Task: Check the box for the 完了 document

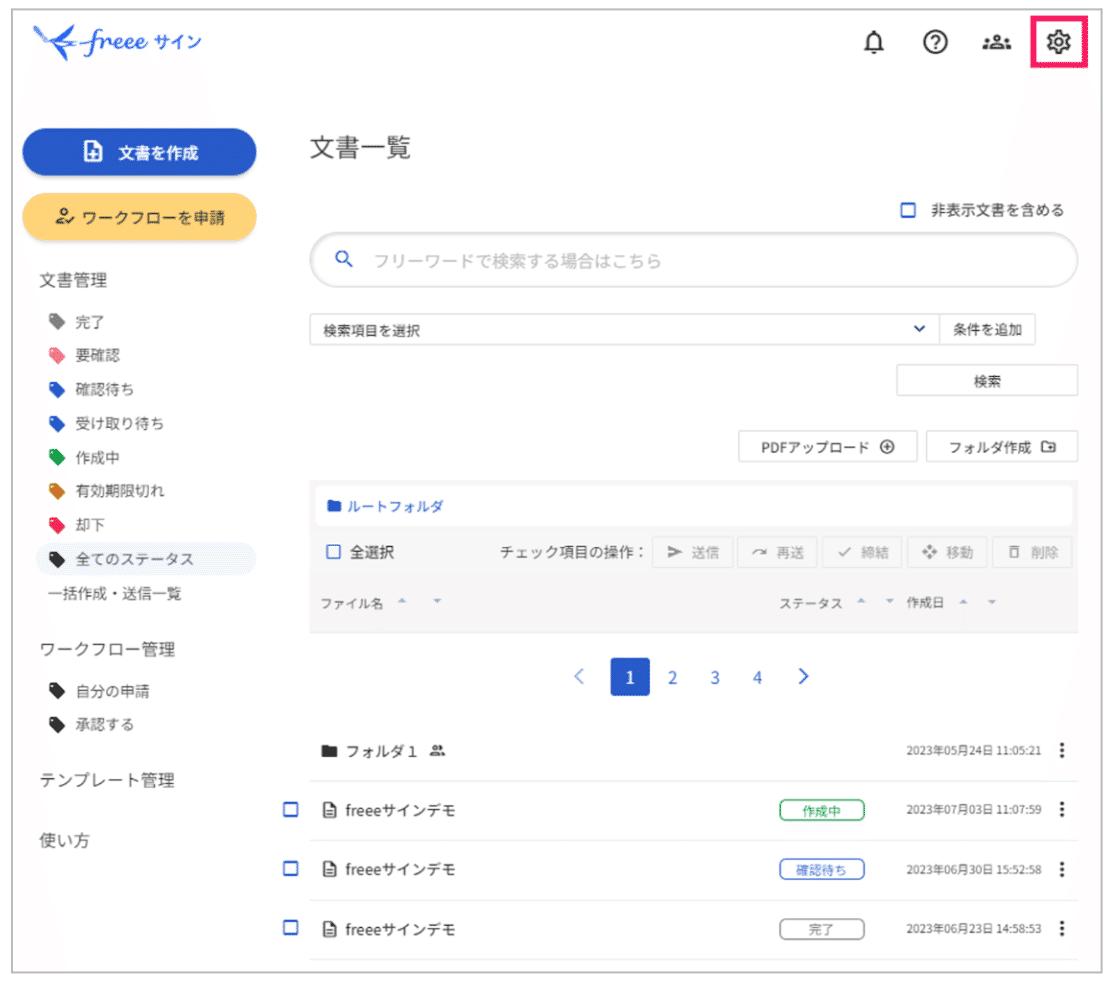Action: pos(291,927)
